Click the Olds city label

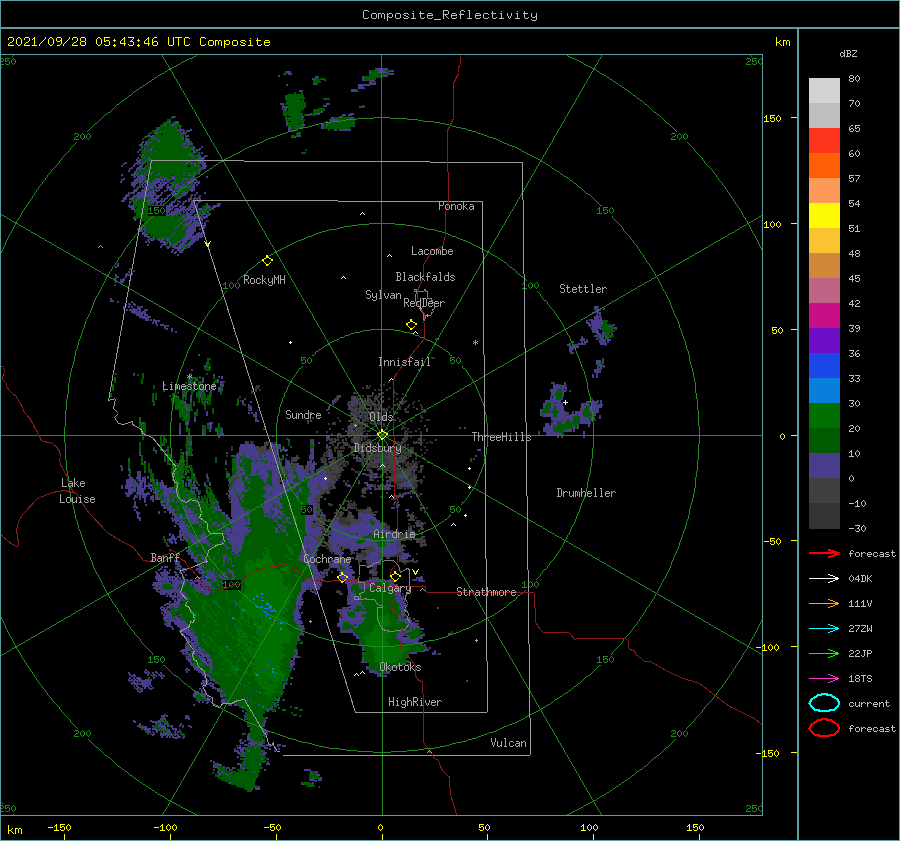click(381, 417)
